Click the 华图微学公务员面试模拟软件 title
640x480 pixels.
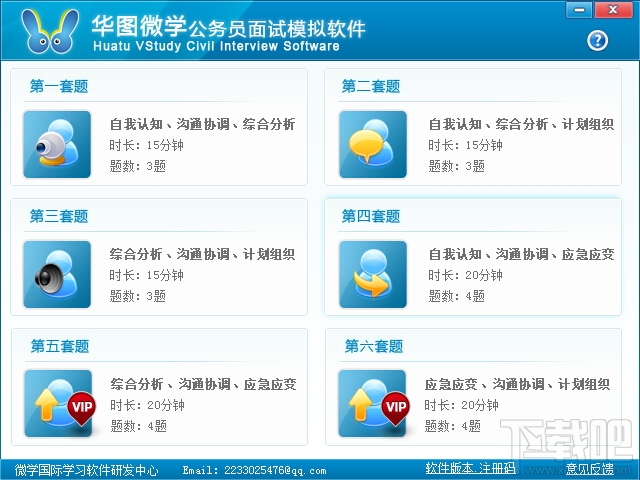pyautogui.click(x=229, y=27)
